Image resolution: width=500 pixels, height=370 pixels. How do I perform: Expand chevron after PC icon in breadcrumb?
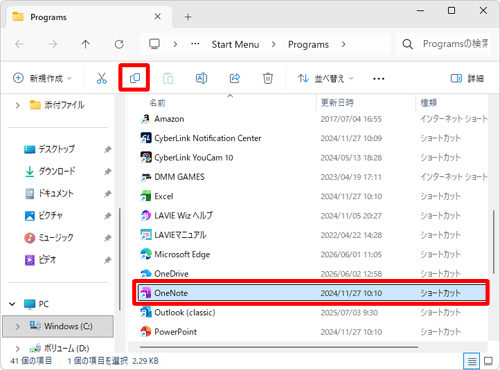click(175, 44)
